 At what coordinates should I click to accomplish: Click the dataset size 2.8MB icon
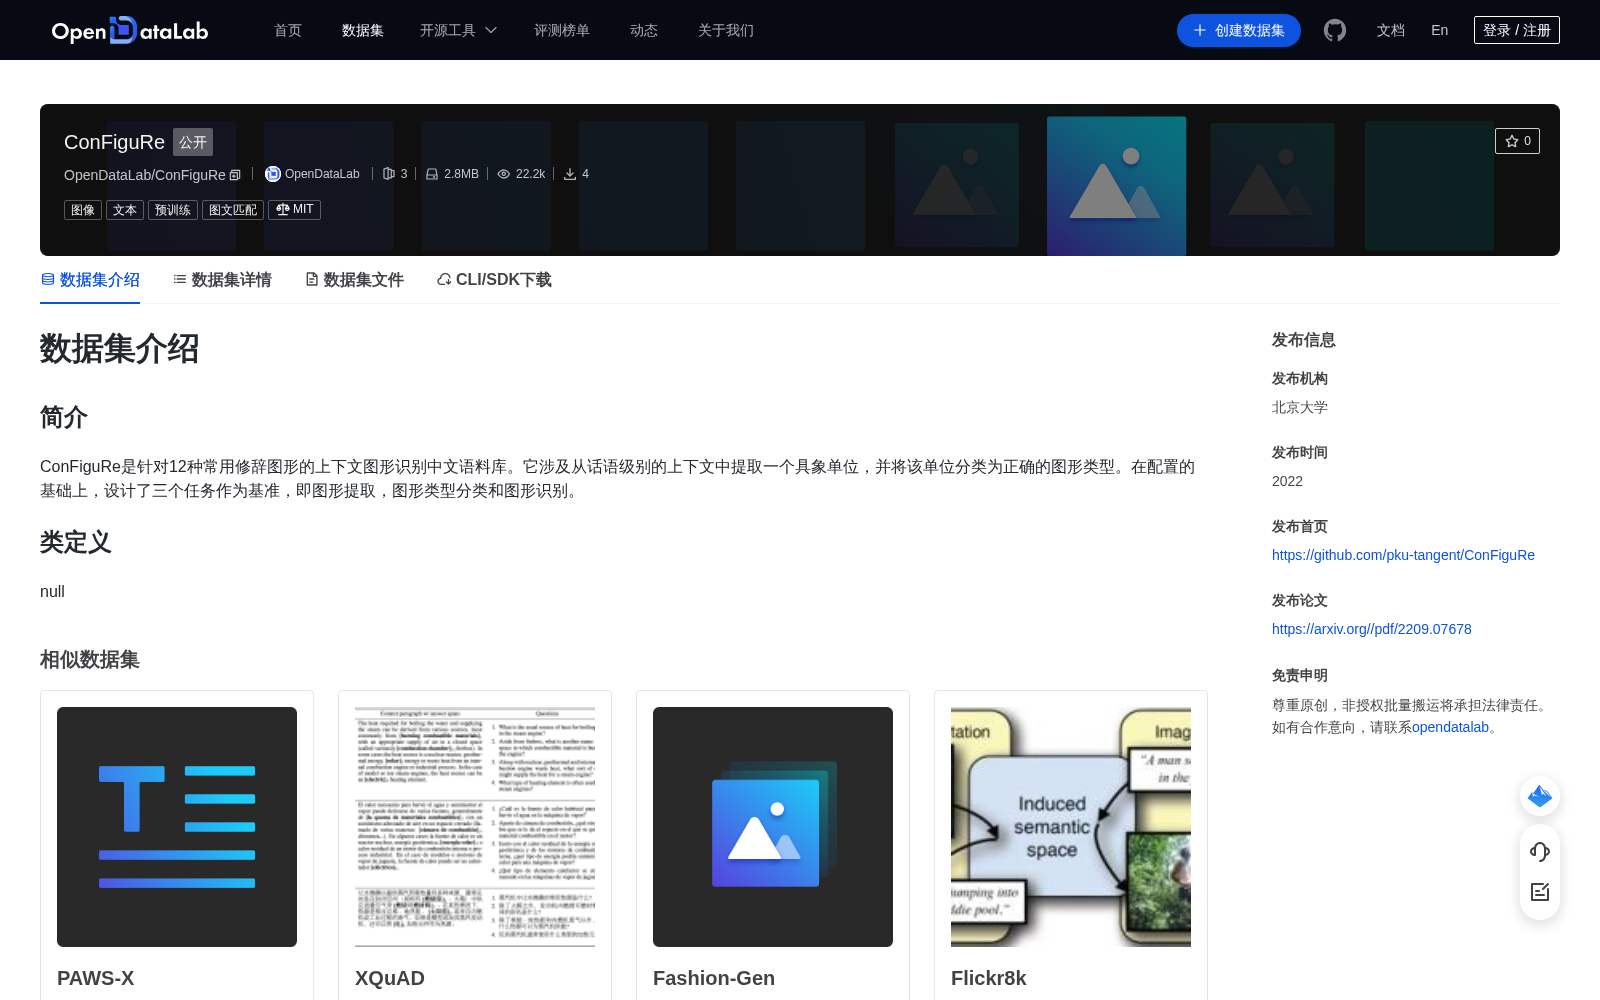tap(432, 174)
